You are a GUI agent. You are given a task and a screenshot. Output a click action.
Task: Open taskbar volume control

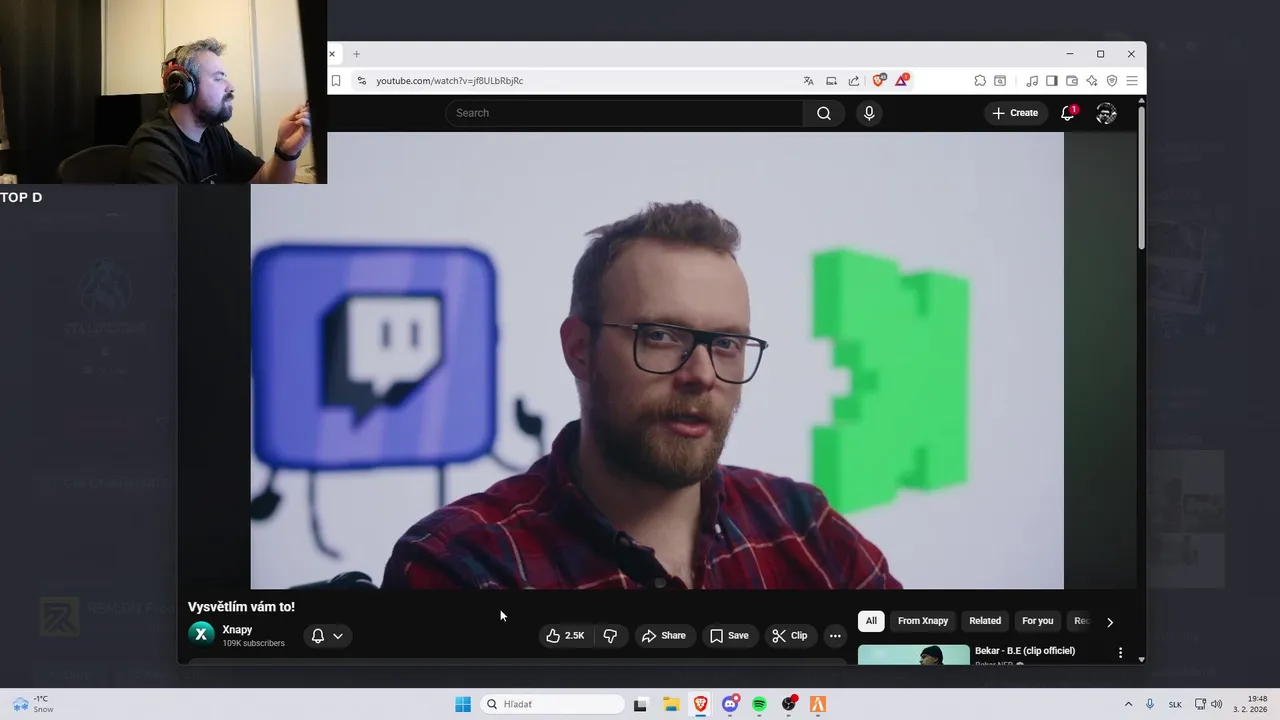(1217, 704)
